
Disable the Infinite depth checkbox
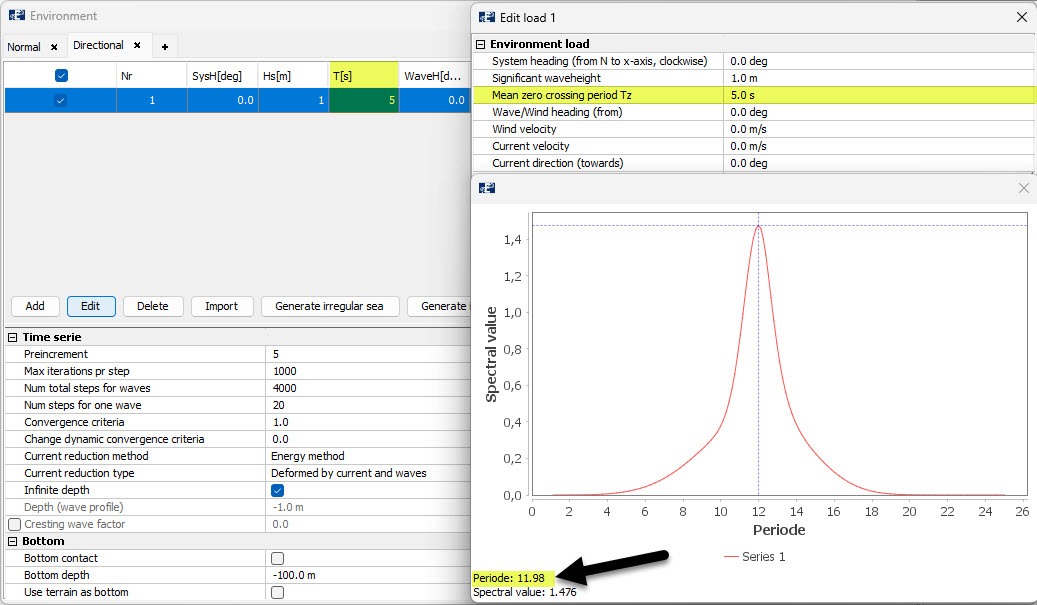277,490
